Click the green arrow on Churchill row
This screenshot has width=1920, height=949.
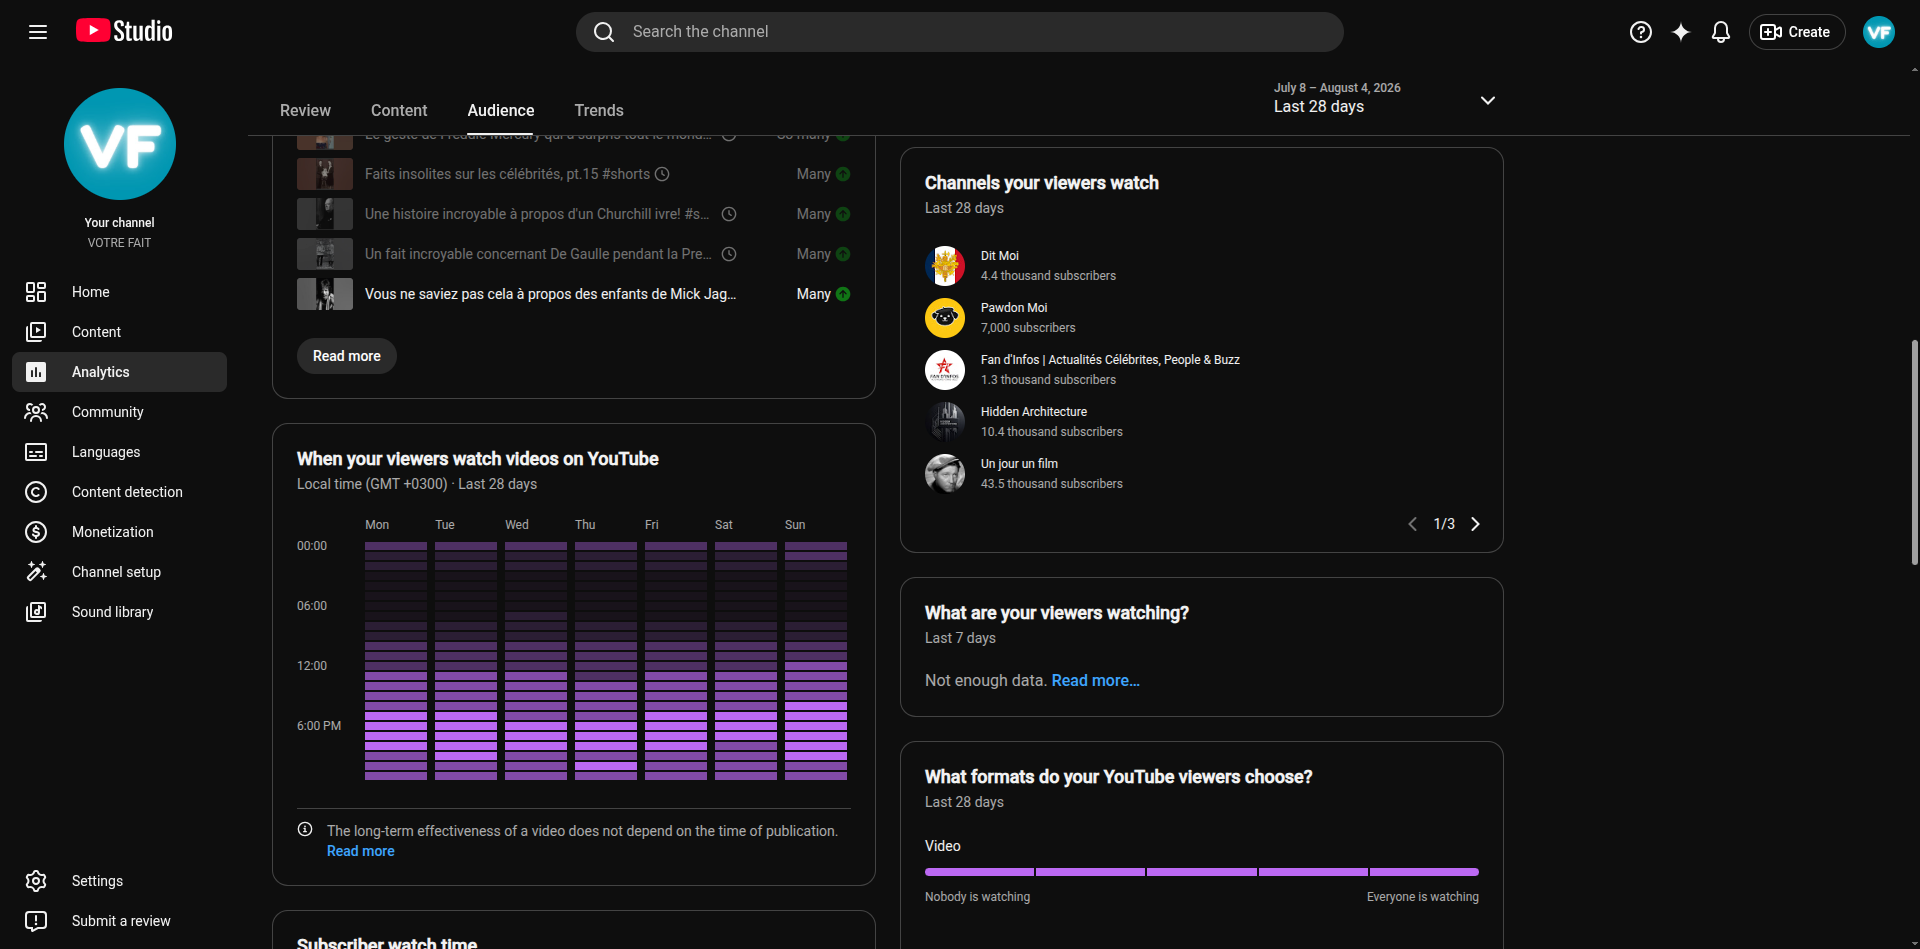pyautogui.click(x=843, y=214)
